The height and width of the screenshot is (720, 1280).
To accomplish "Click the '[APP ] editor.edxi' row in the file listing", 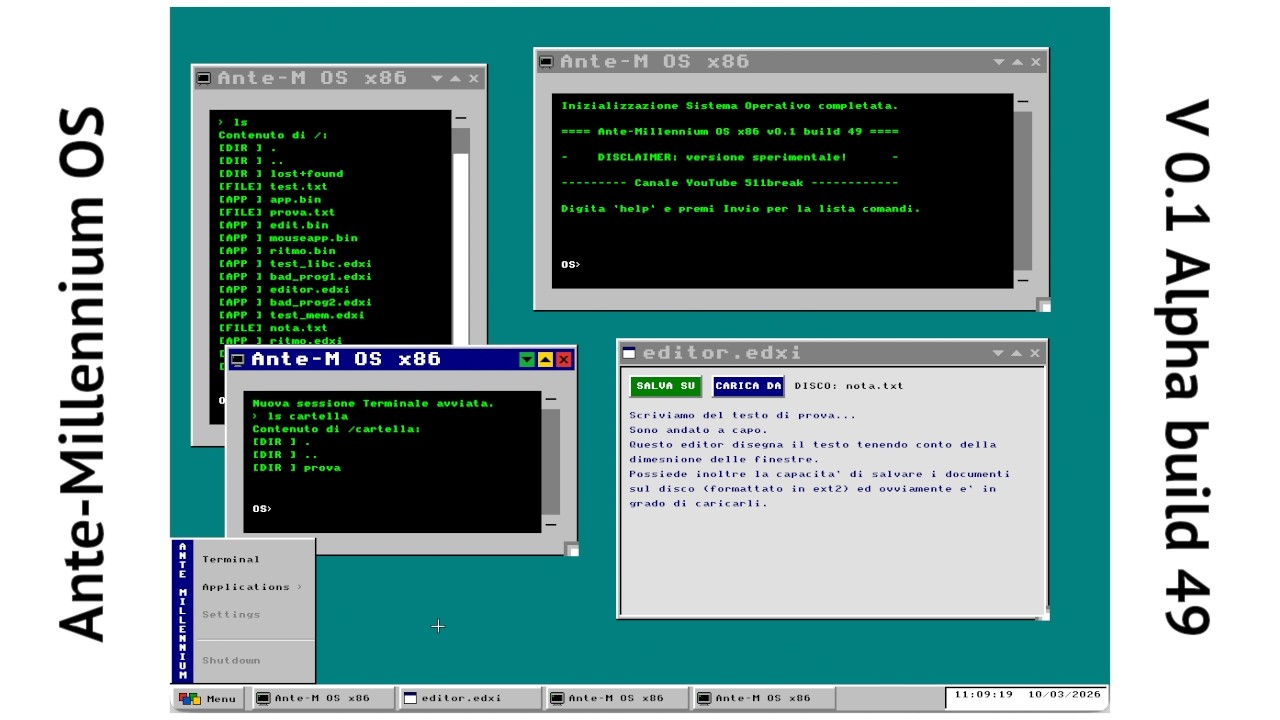I will click(284, 290).
